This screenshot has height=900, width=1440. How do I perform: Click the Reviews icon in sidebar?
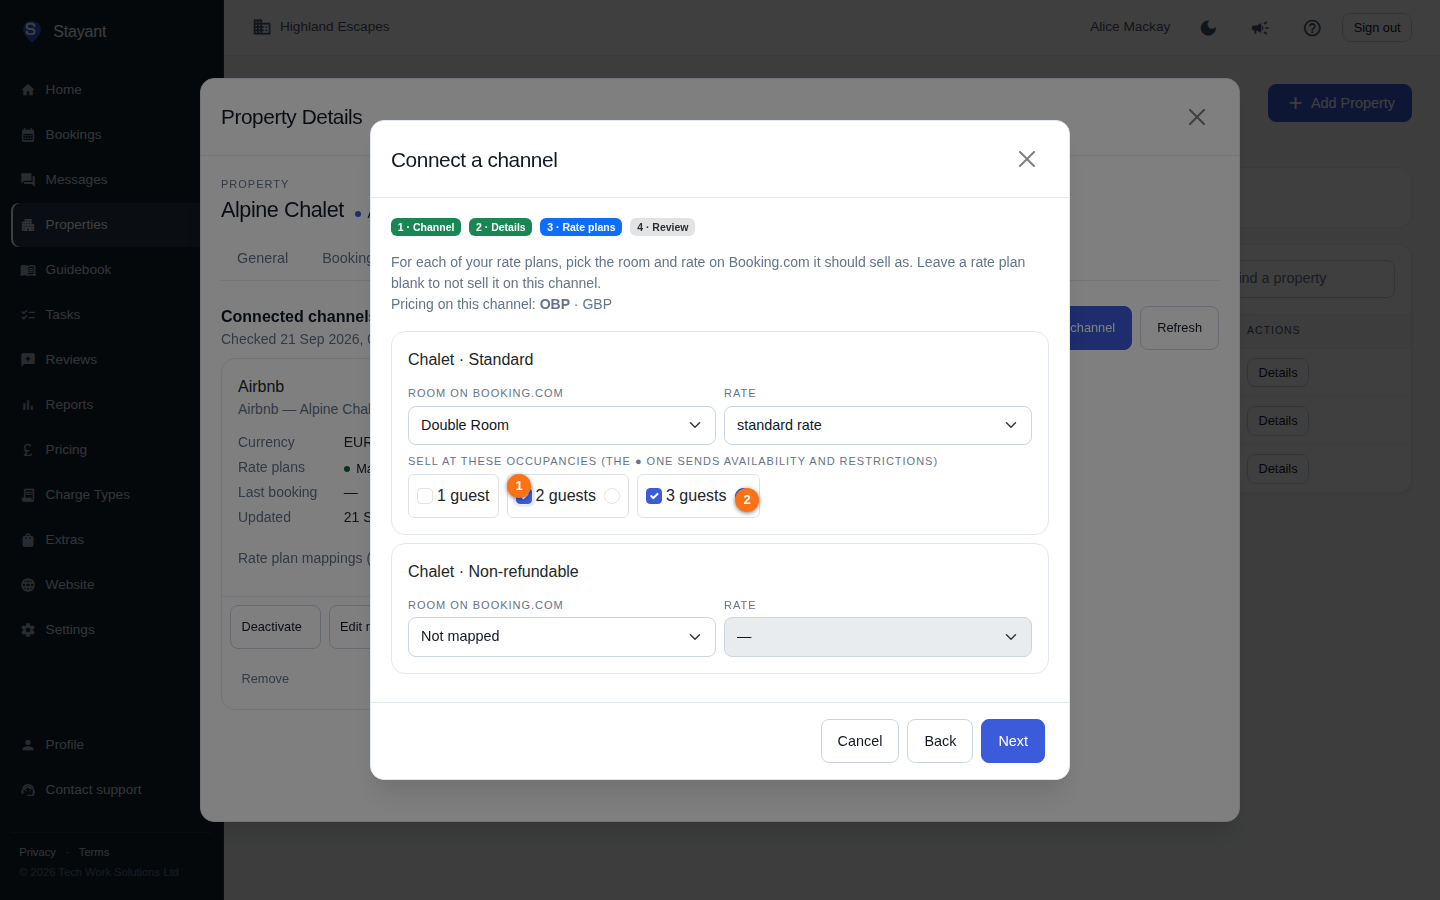point(28,360)
